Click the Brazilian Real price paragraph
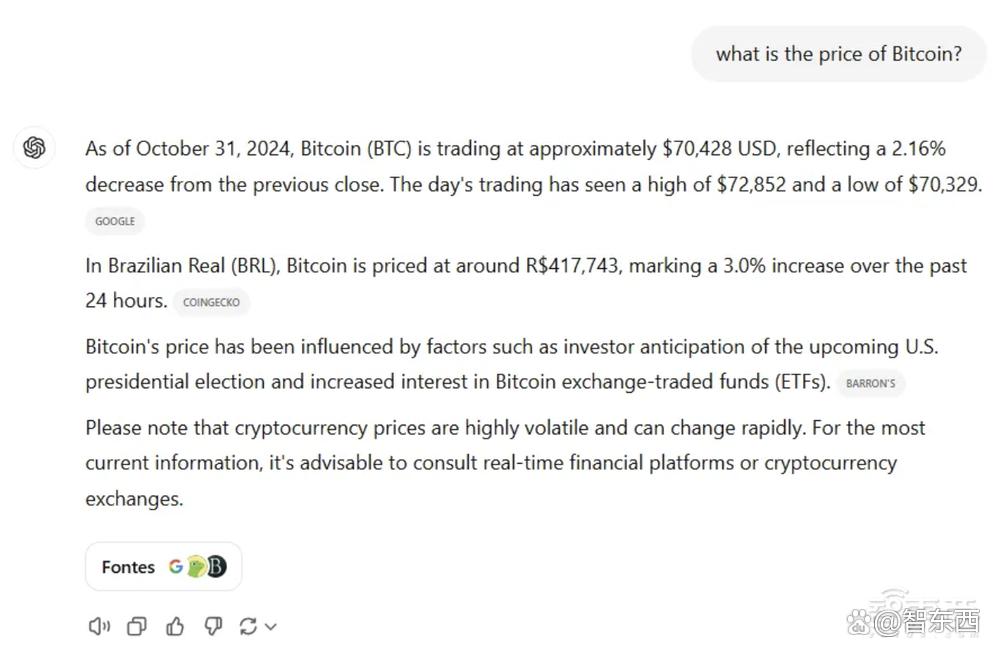The height and width of the screenshot is (657, 1000). pyautogui.click(x=526, y=283)
